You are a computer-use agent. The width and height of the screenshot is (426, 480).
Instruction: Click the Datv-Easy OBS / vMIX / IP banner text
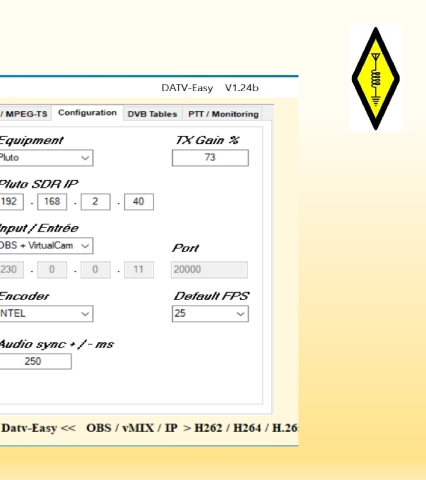(149, 428)
